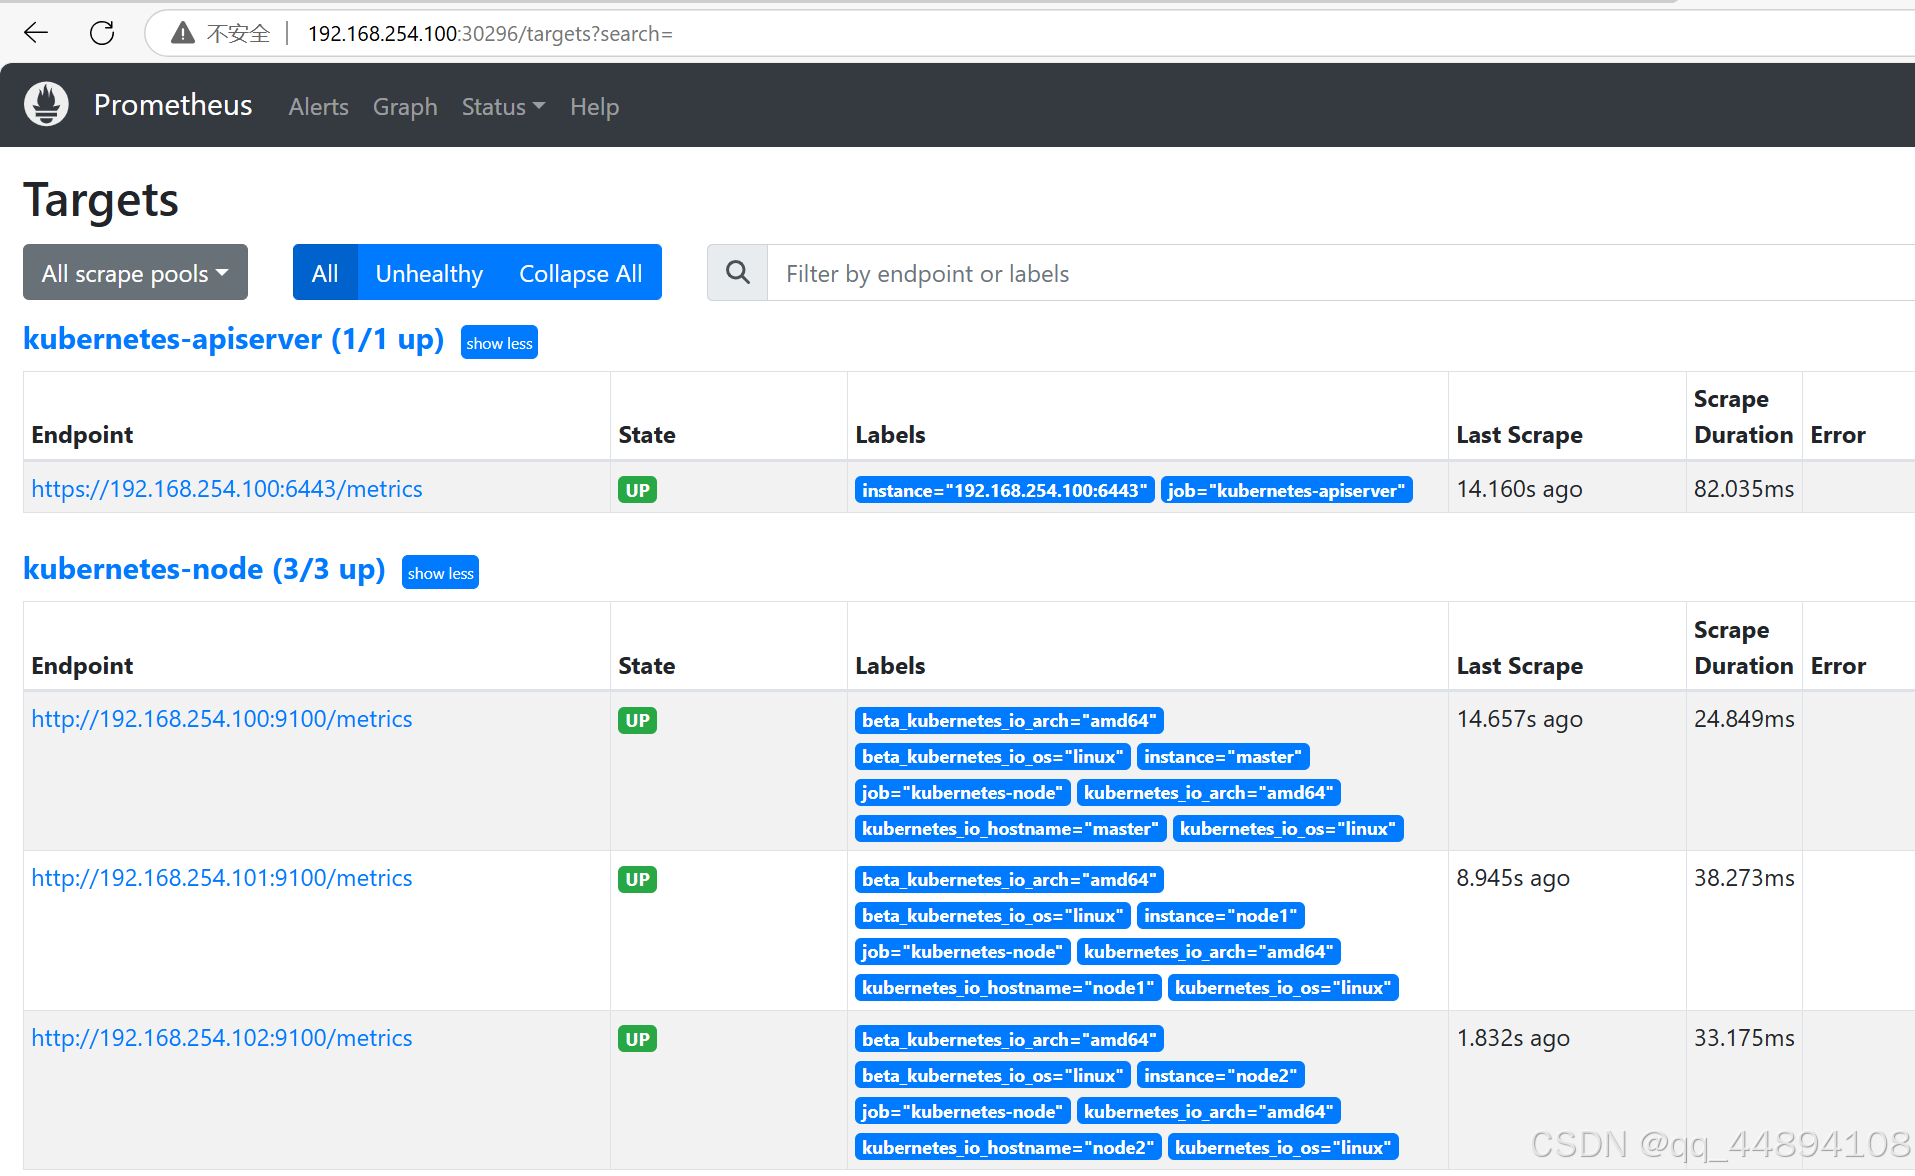
Task: Collapse kubernetes-apiserver with show less
Action: [x=499, y=342]
